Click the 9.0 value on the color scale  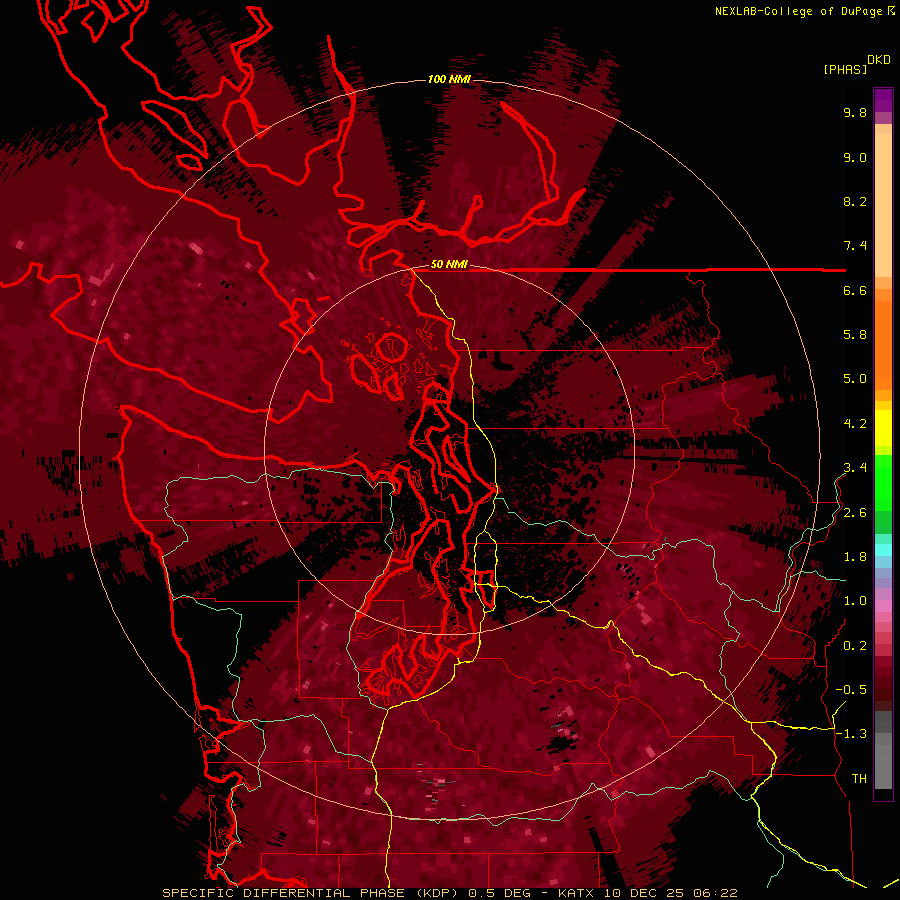tap(855, 157)
